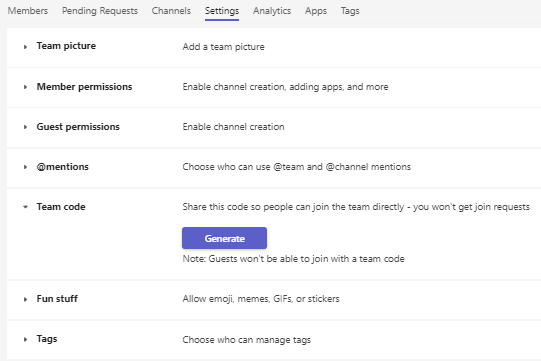The height and width of the screenshot is (361, 541).
Task: Switch to the Members tab
Action: pyautogui.click(x=28, y=11)
